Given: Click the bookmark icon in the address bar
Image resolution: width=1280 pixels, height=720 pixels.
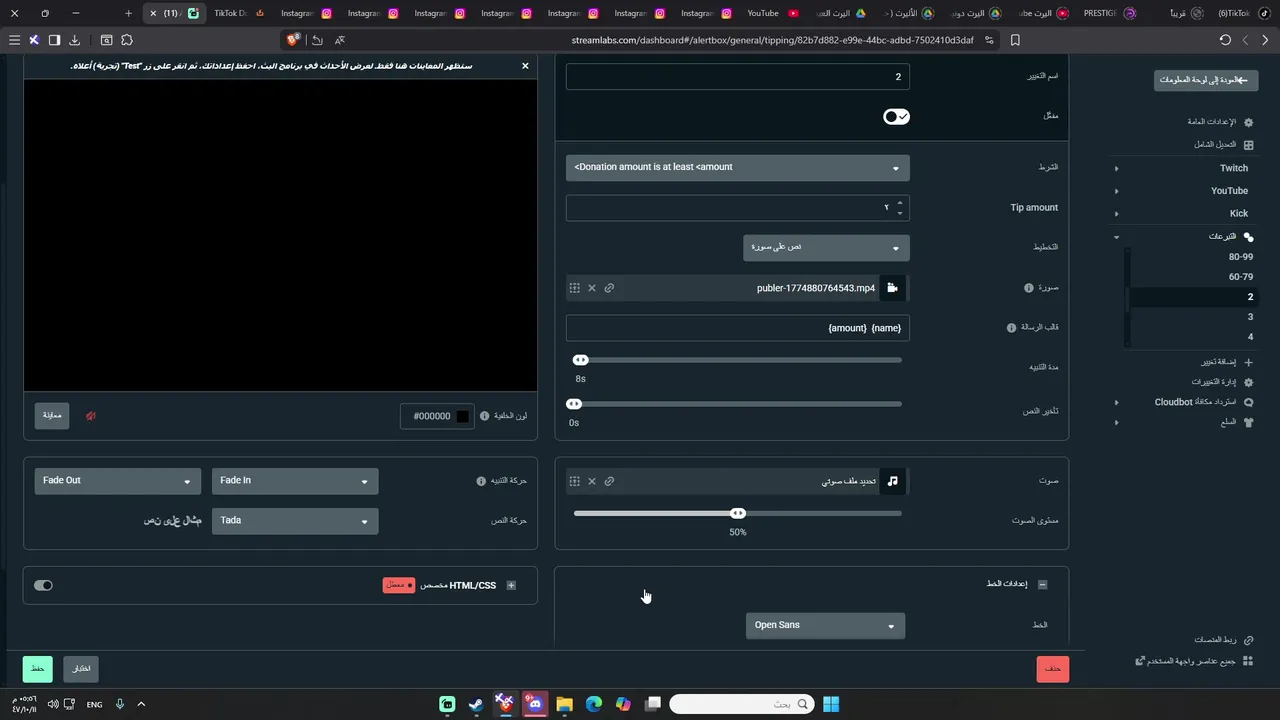Looking at the screenshot, I should click(x=1015, y=40).
